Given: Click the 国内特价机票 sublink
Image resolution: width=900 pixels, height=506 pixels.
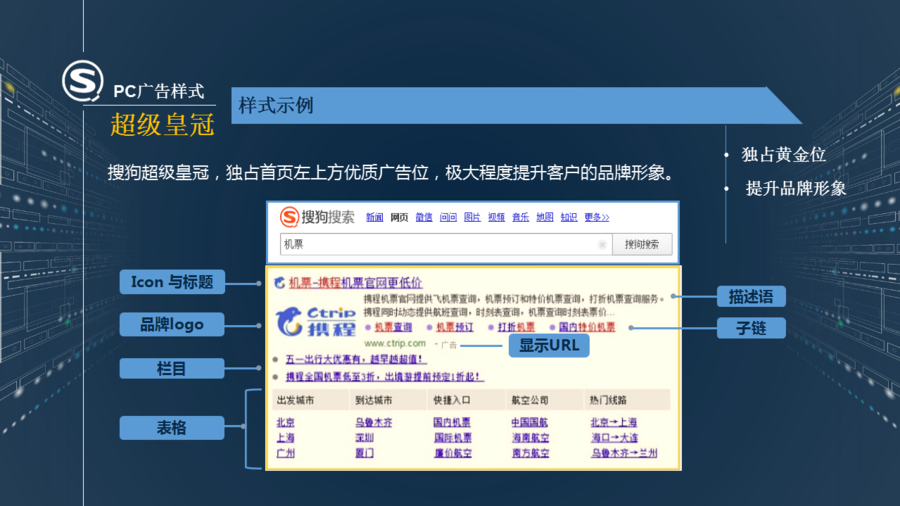Looking at the screenshot, I should pyautogui.click(x=587, y=327).
